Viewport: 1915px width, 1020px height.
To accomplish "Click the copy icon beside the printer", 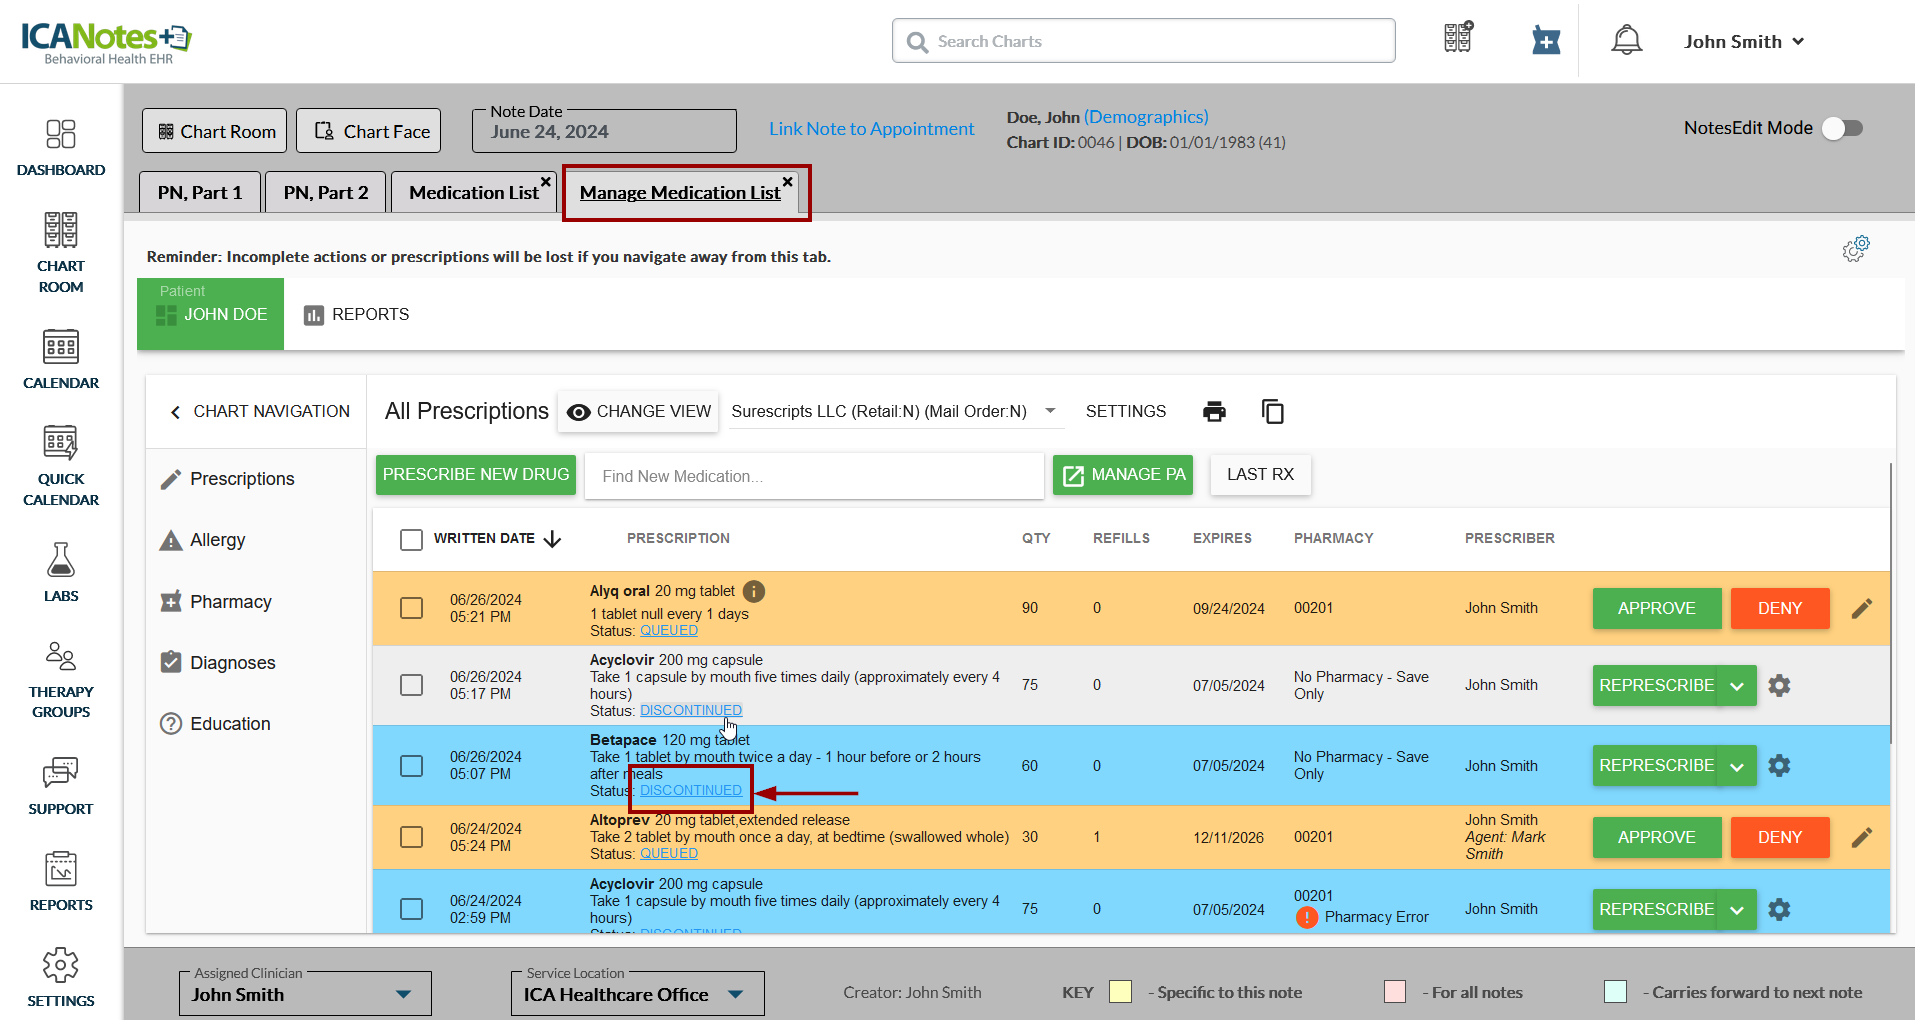I will pos(1272,411).
